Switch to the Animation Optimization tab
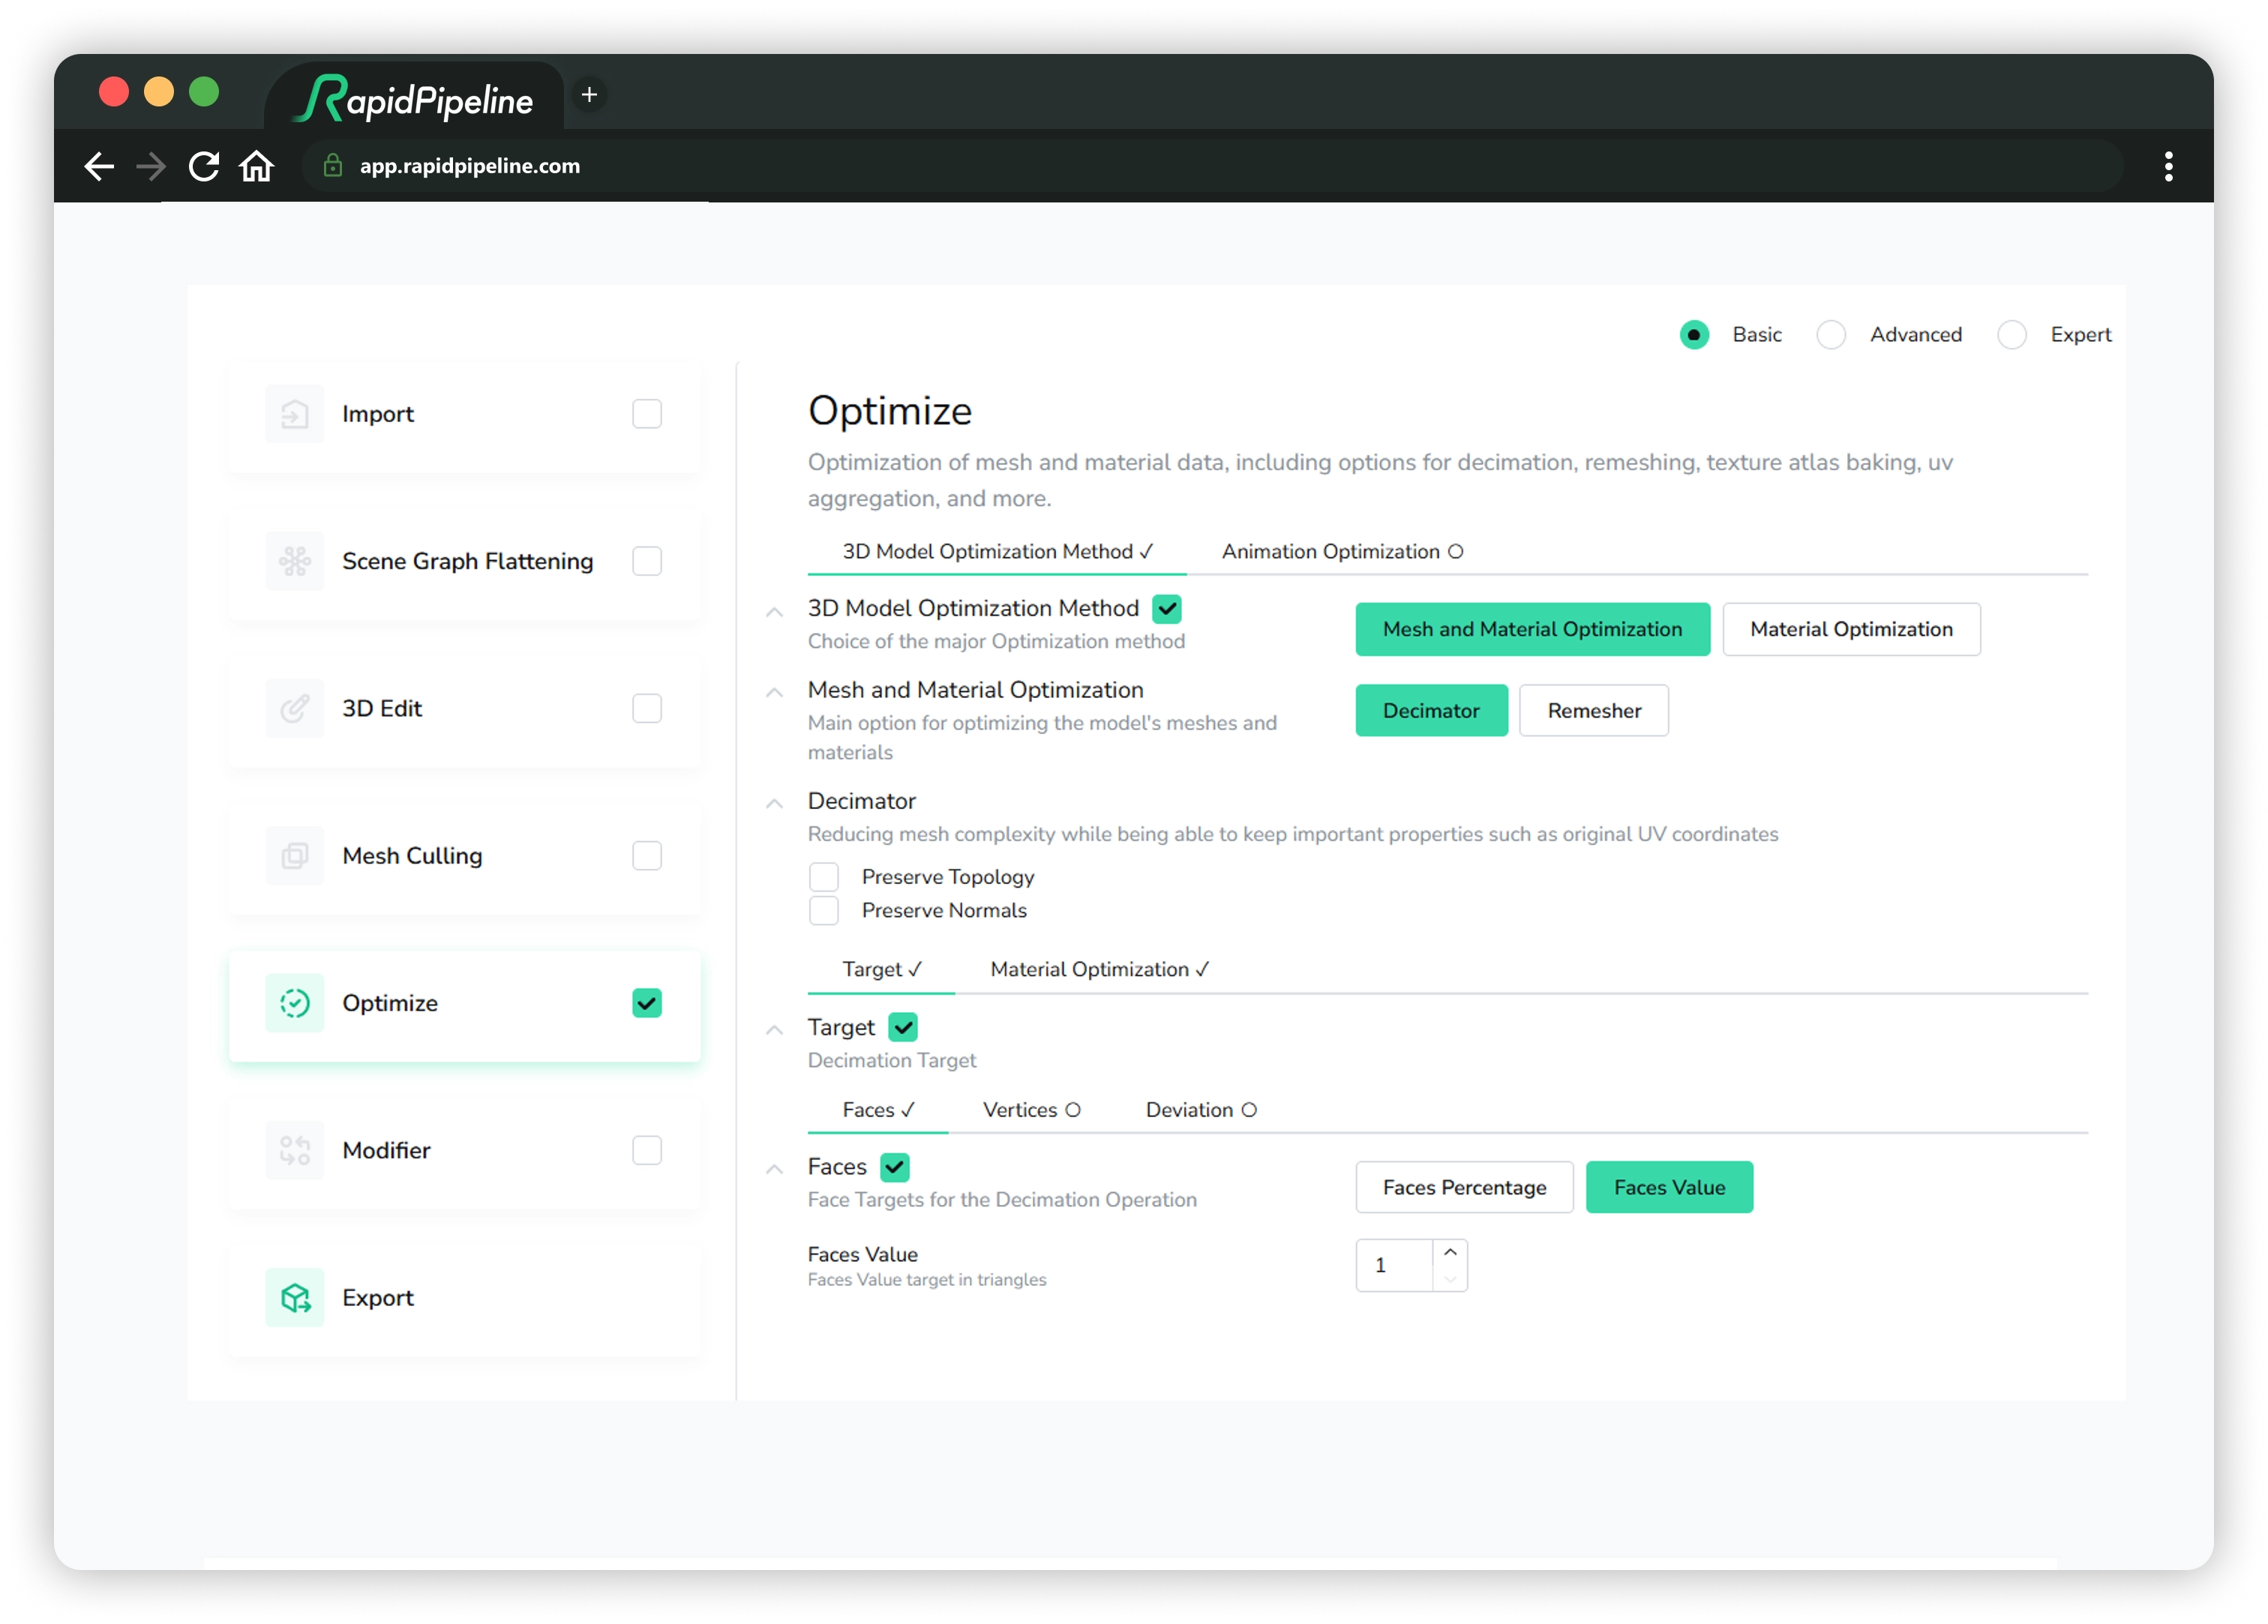2268x1624 pixels. click(1342, 552)
